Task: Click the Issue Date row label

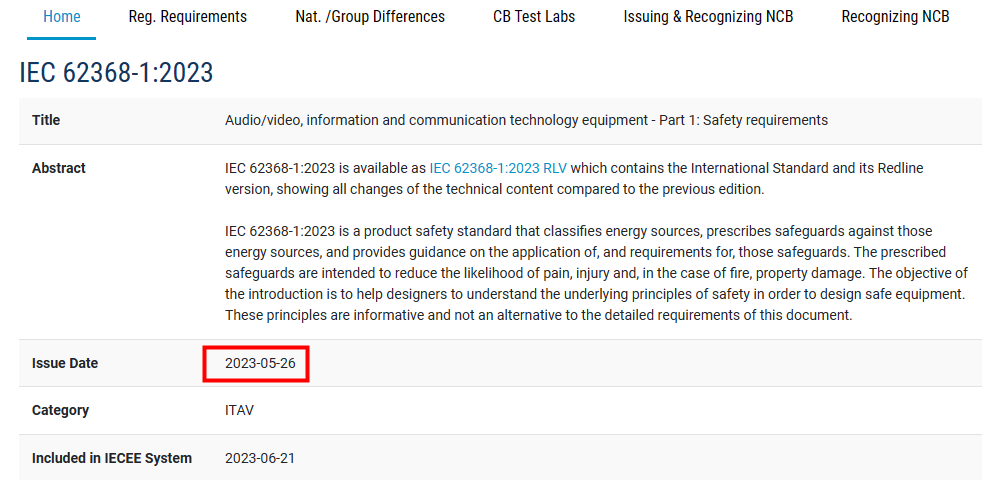Action: point(65,363)
